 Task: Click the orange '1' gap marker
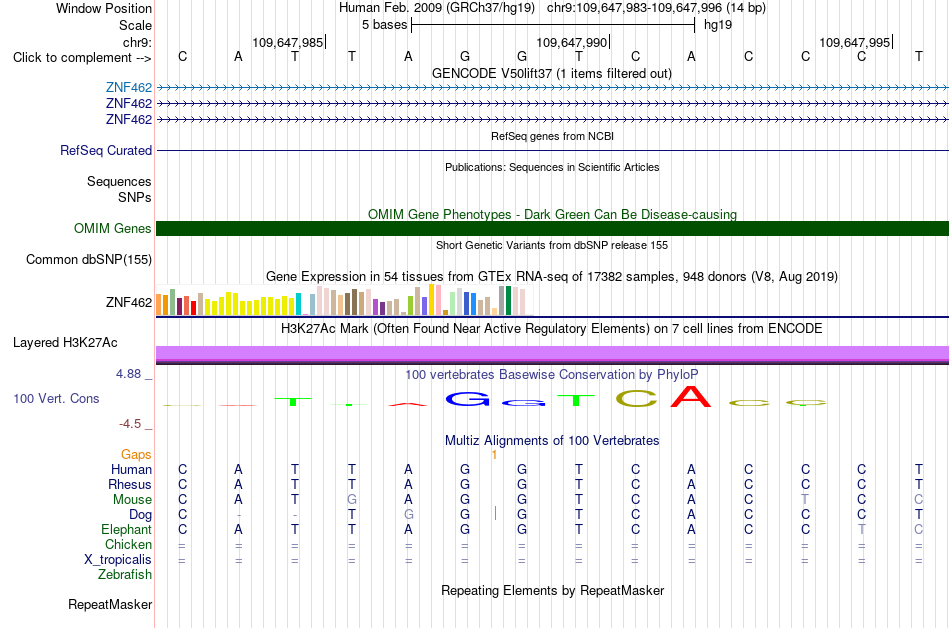(x=494, y=455)
